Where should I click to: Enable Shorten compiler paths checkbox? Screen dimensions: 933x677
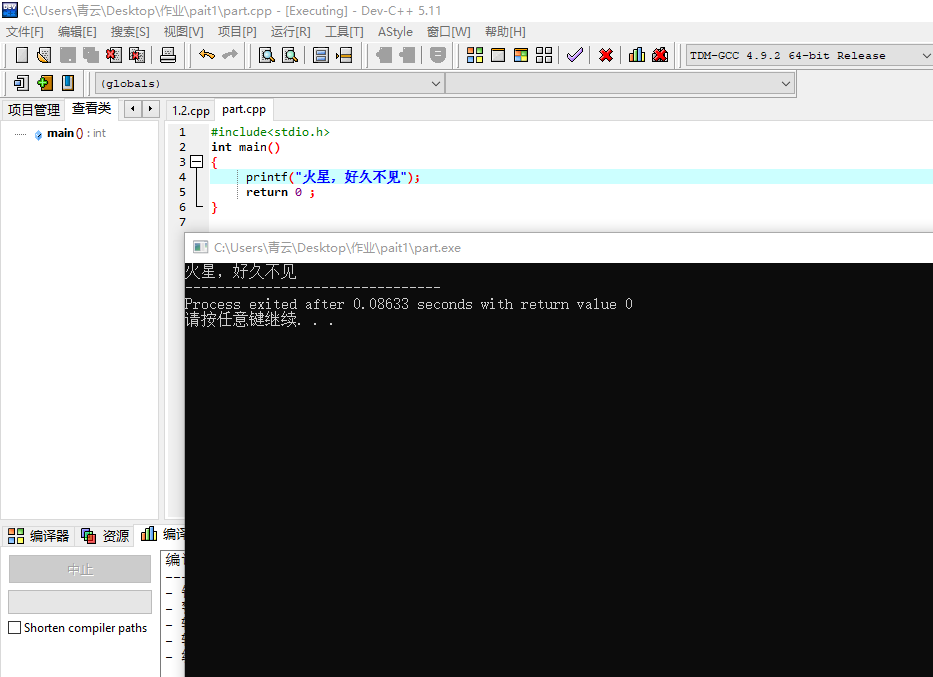(15, 628)
